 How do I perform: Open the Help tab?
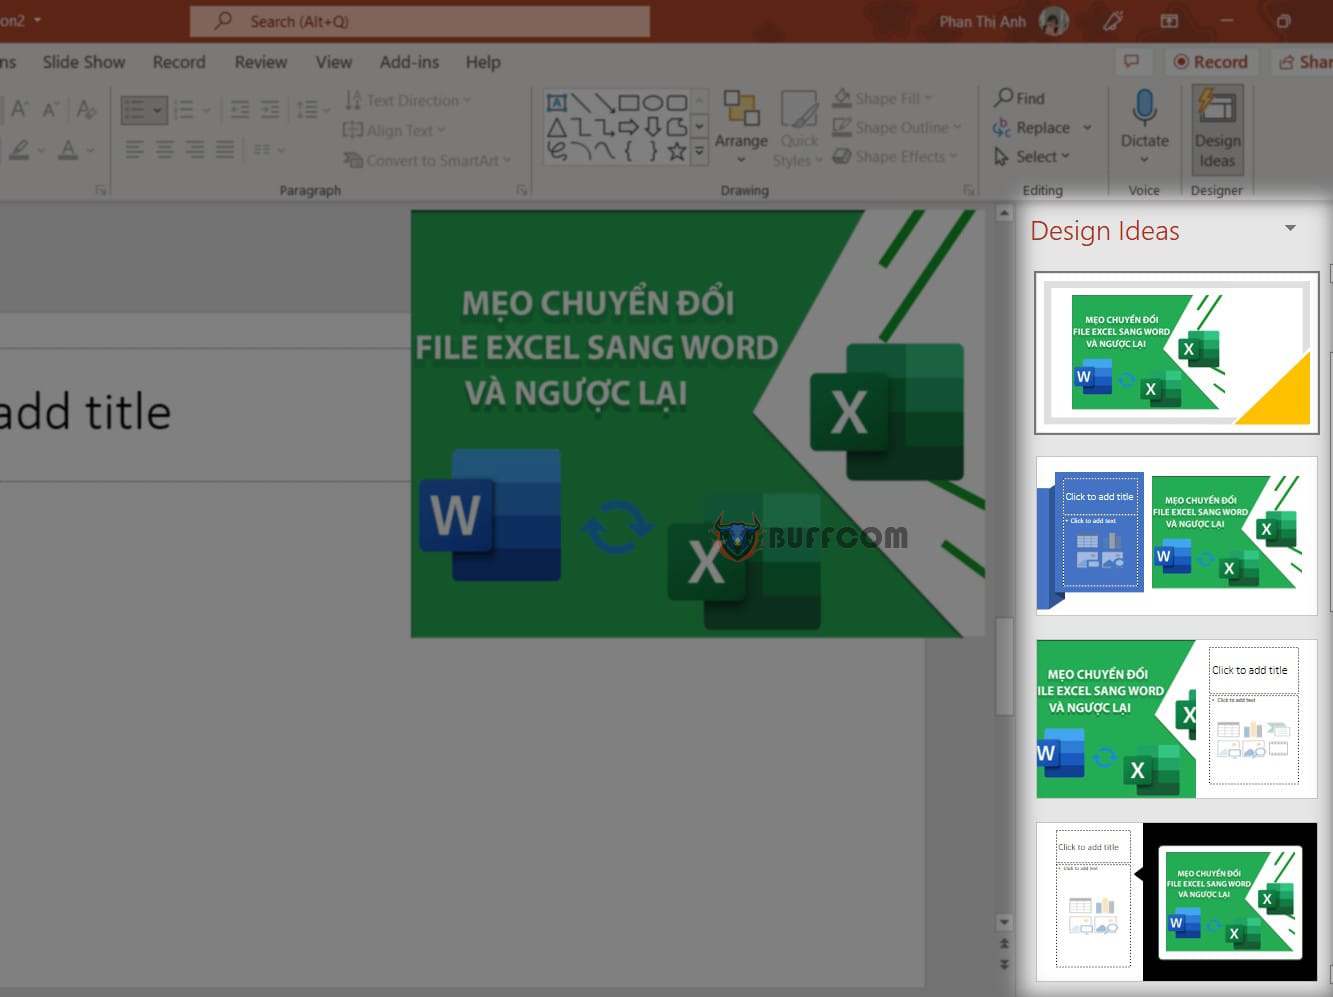click(483, 62)
